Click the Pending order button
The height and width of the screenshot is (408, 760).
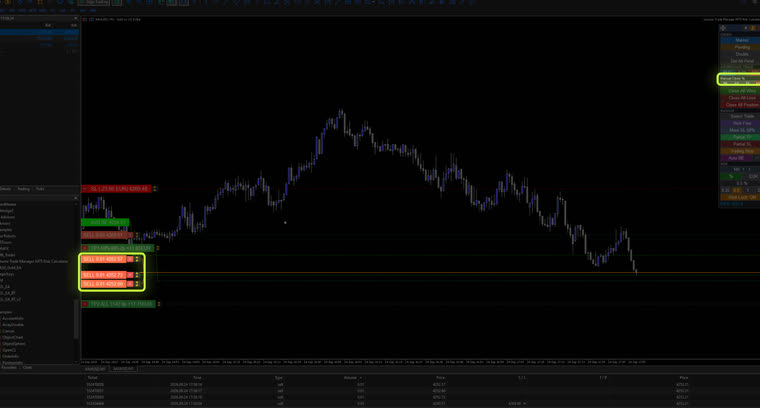click(740, 47)
